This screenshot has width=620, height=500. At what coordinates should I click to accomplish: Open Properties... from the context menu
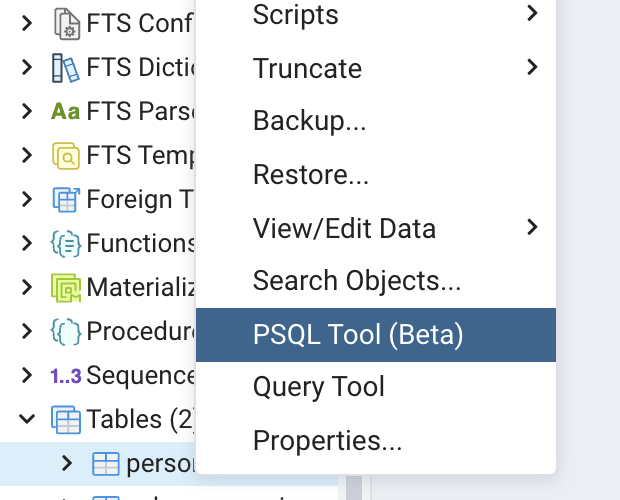click(x=327, y=440)
